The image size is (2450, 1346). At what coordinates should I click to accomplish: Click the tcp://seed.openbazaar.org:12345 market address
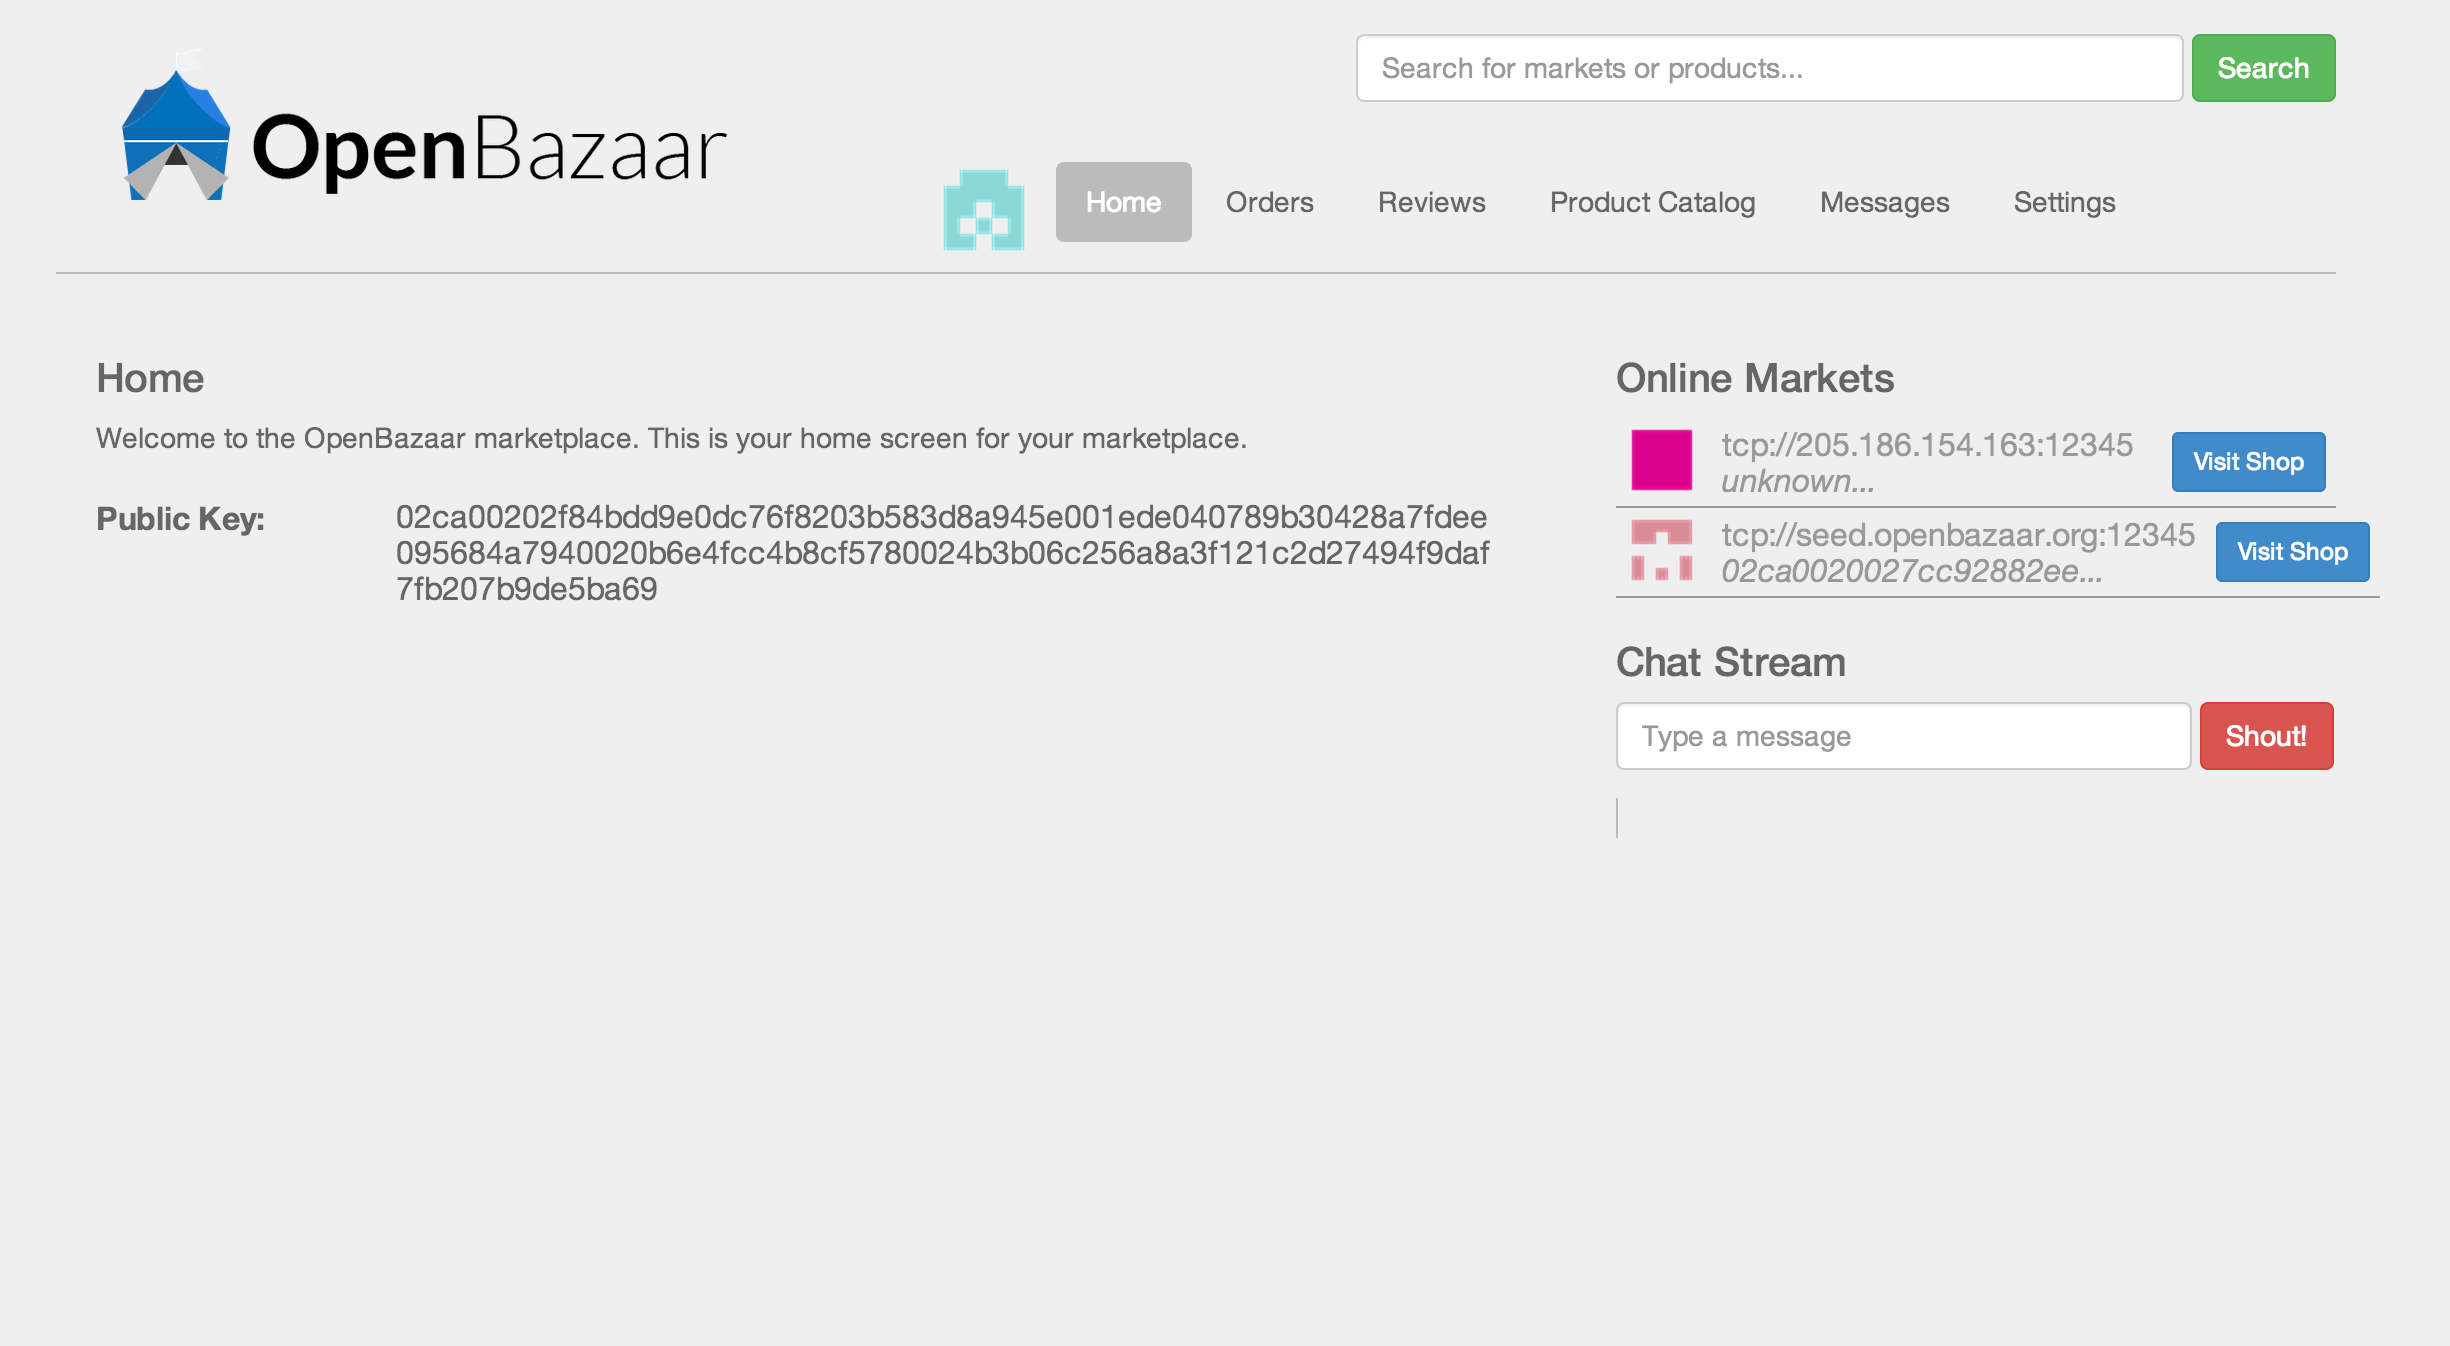[1957, 535]
